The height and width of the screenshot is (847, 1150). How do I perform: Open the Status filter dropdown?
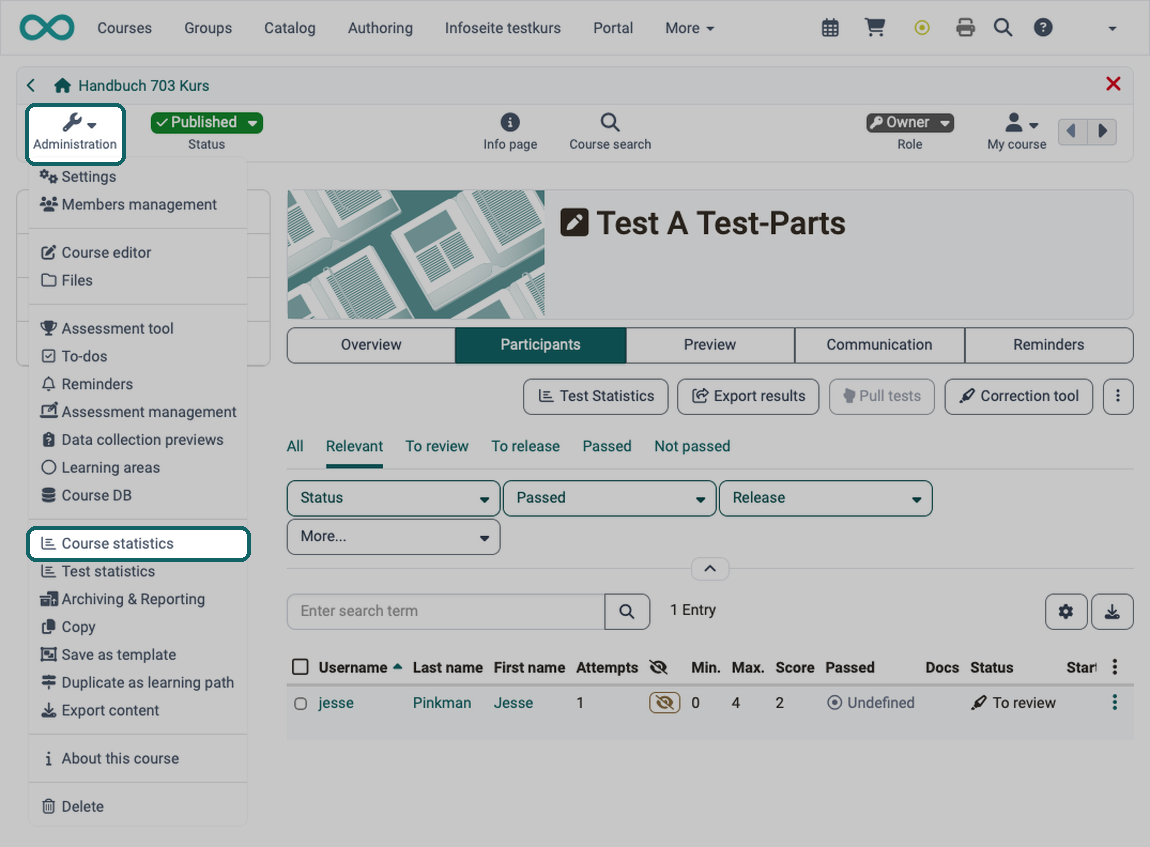[394, 498]
